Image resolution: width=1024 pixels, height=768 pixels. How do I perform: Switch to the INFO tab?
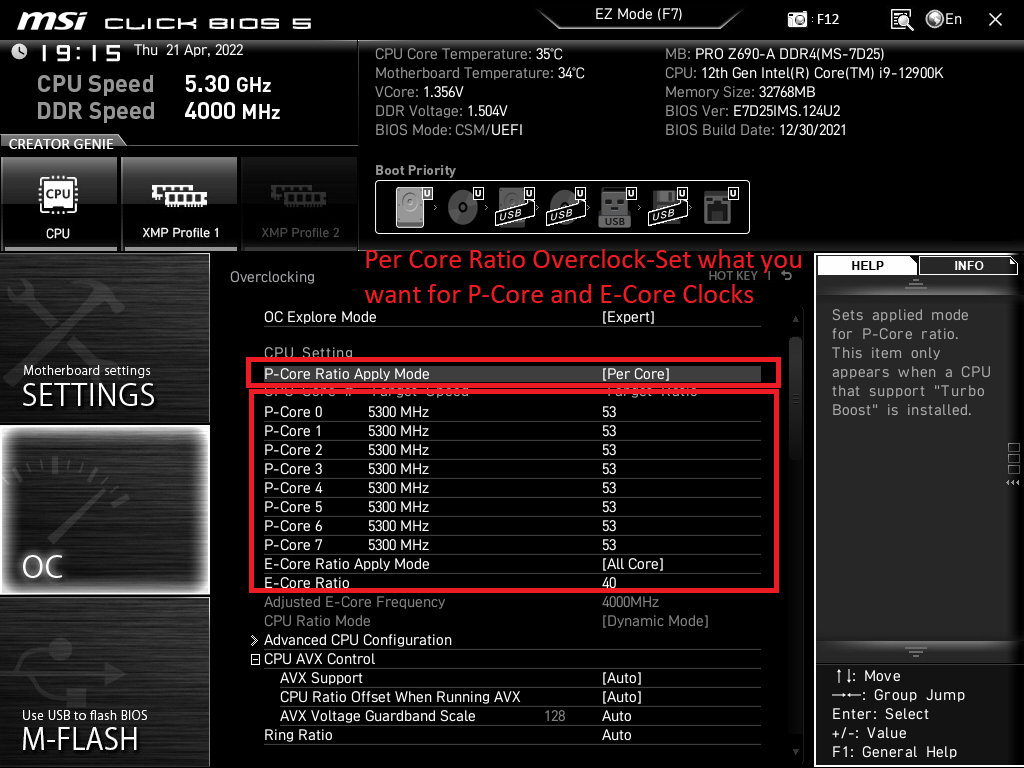968,266
